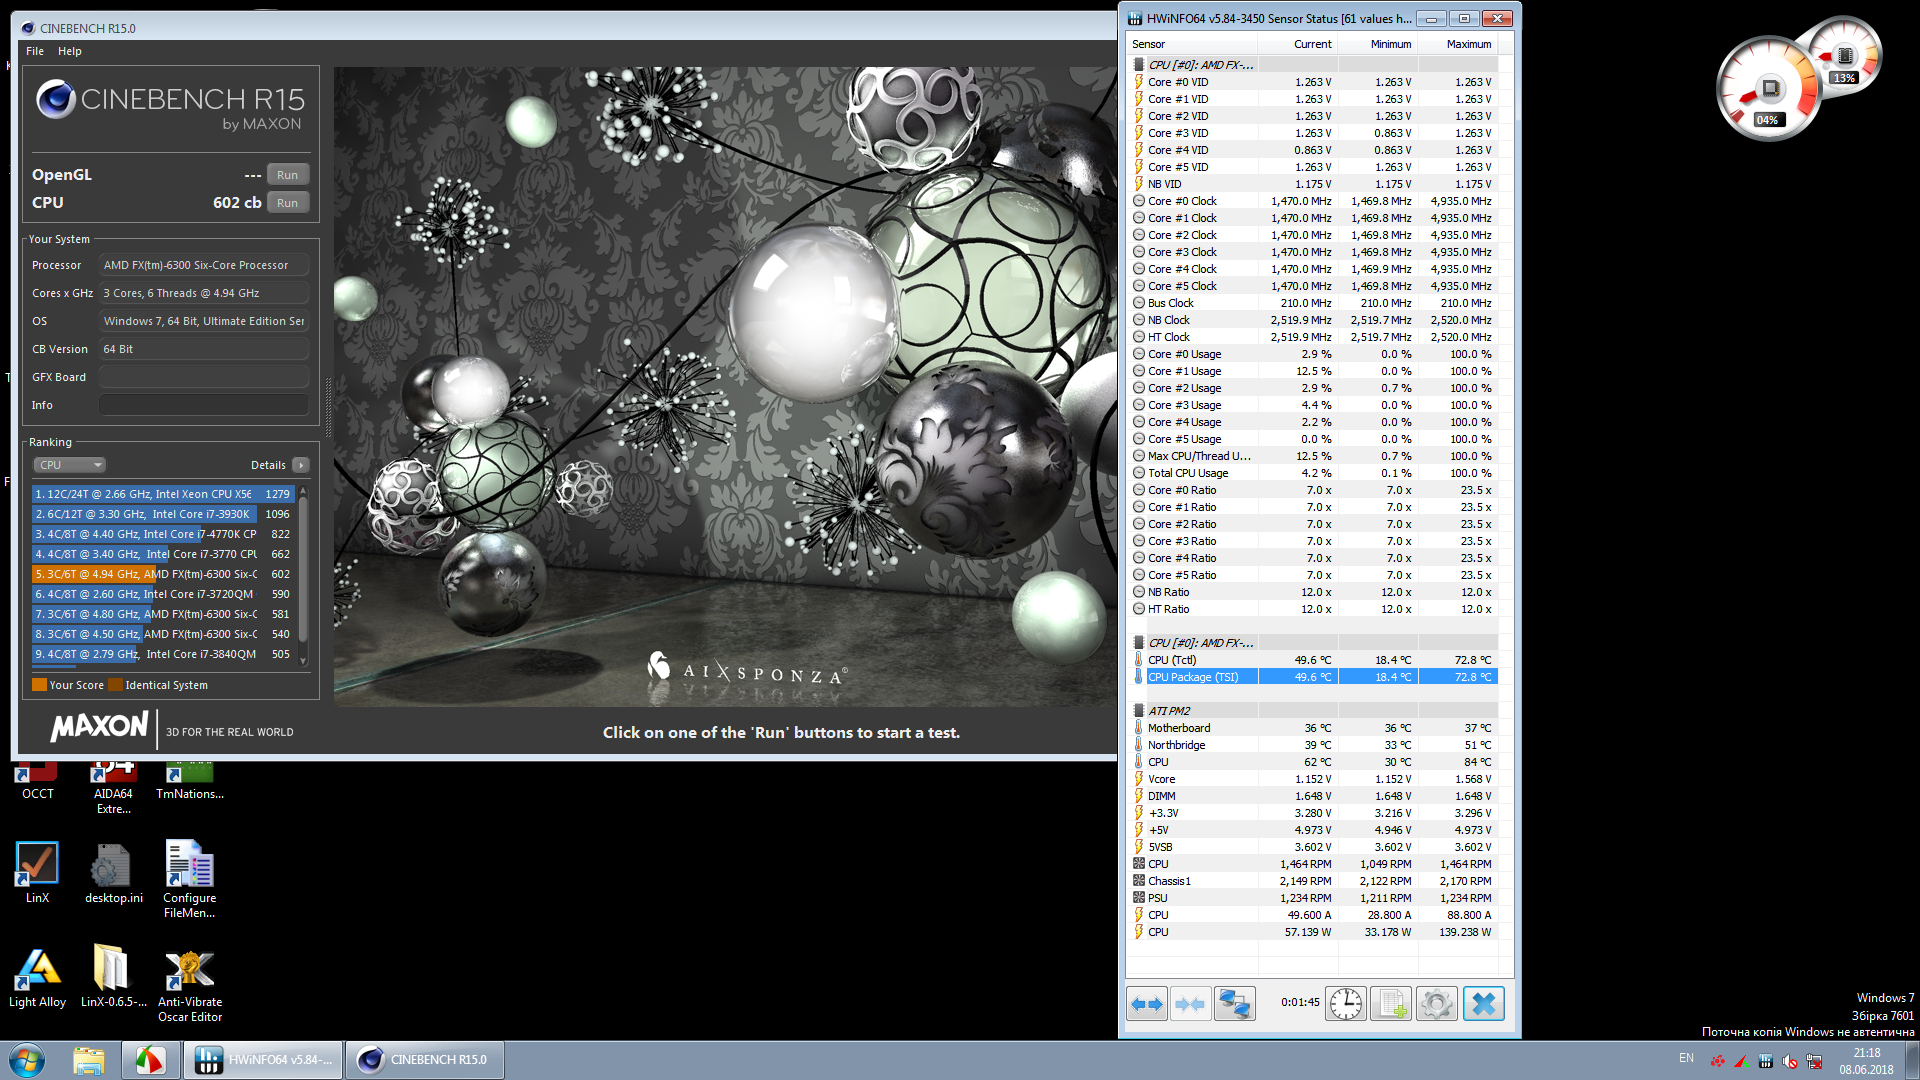Run the CPU benchmark
The height and width of the screenshot is (1080, 1920).
point(287,203)
